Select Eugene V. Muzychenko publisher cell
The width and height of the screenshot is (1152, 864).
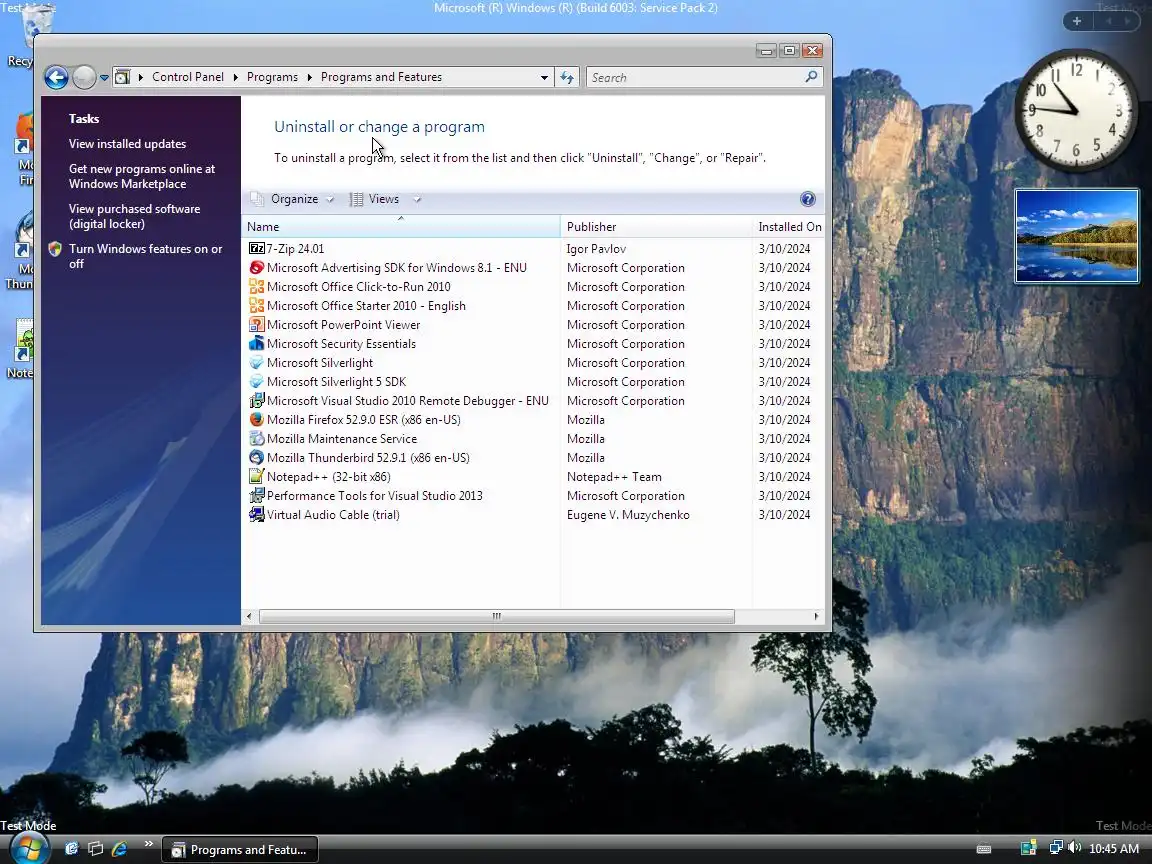coord(628,515)
